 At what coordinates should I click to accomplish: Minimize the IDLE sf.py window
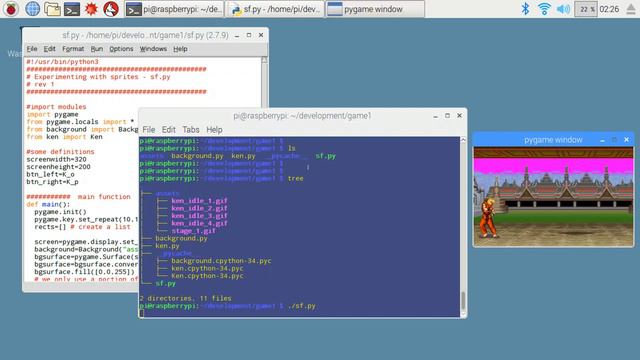(x=237, y=36)
